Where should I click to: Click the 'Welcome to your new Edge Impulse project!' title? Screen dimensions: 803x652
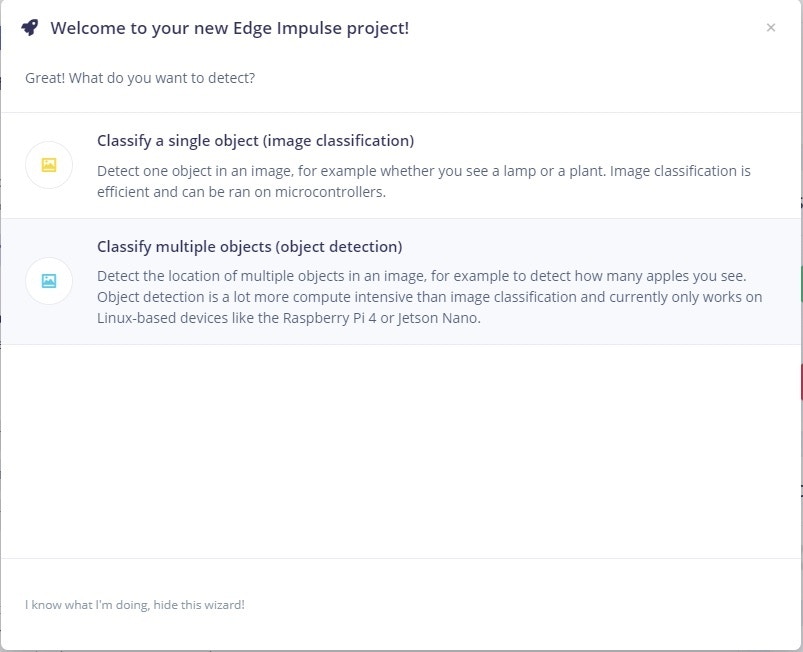(x=229, y=28)
